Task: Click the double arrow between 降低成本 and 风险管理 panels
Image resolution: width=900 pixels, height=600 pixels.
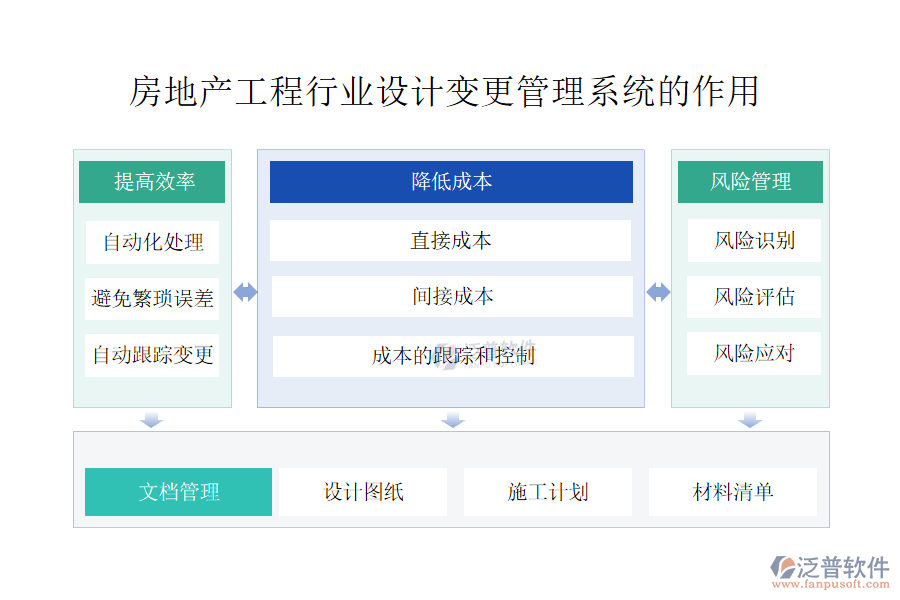Action: coord(658,292)
